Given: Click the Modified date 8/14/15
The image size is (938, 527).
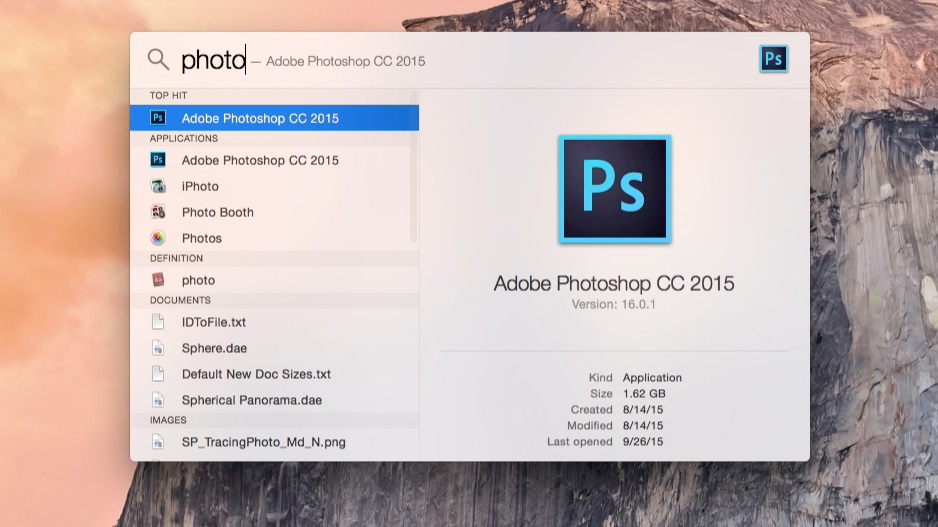Looking at the screenshot, I should (x=643, y=425).
